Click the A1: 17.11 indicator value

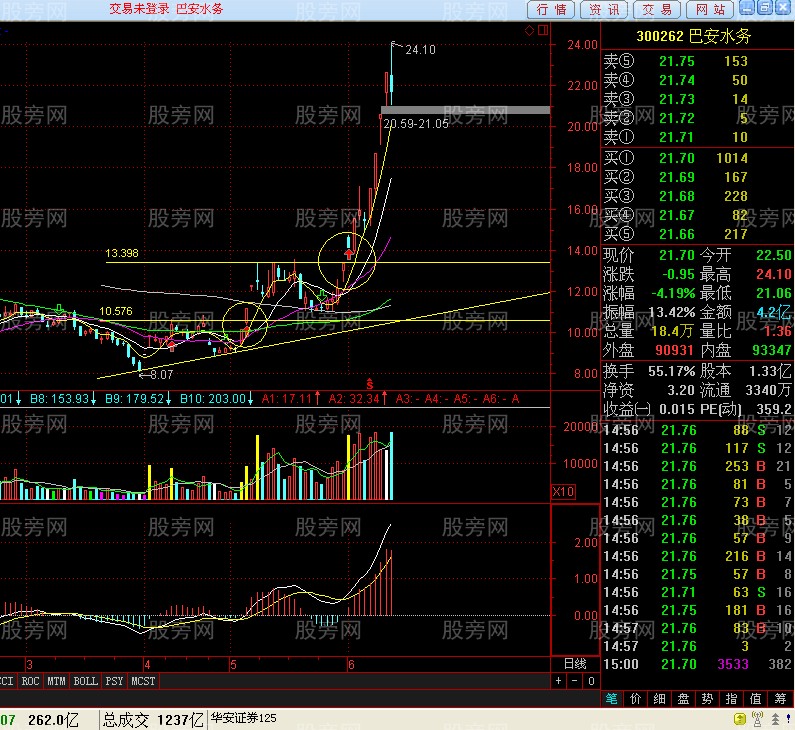pos(291,398)
